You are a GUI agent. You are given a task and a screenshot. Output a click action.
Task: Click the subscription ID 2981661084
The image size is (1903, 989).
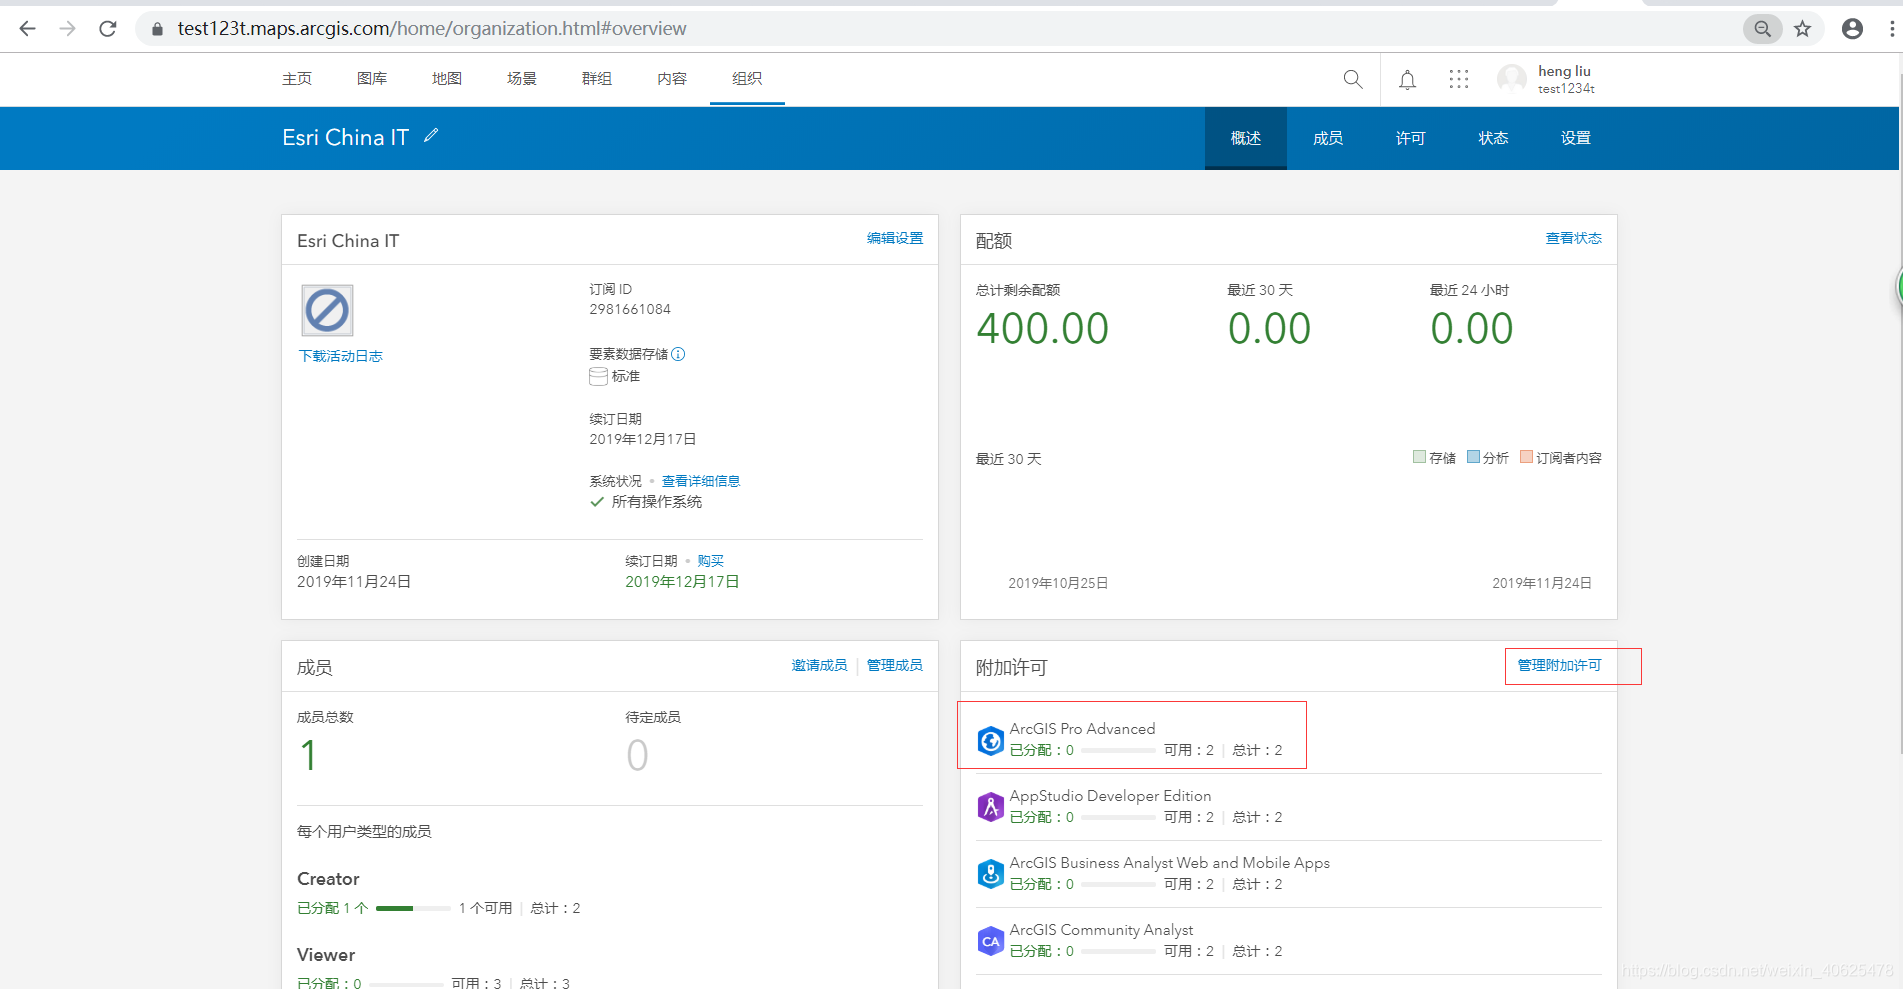coord(630,309)
